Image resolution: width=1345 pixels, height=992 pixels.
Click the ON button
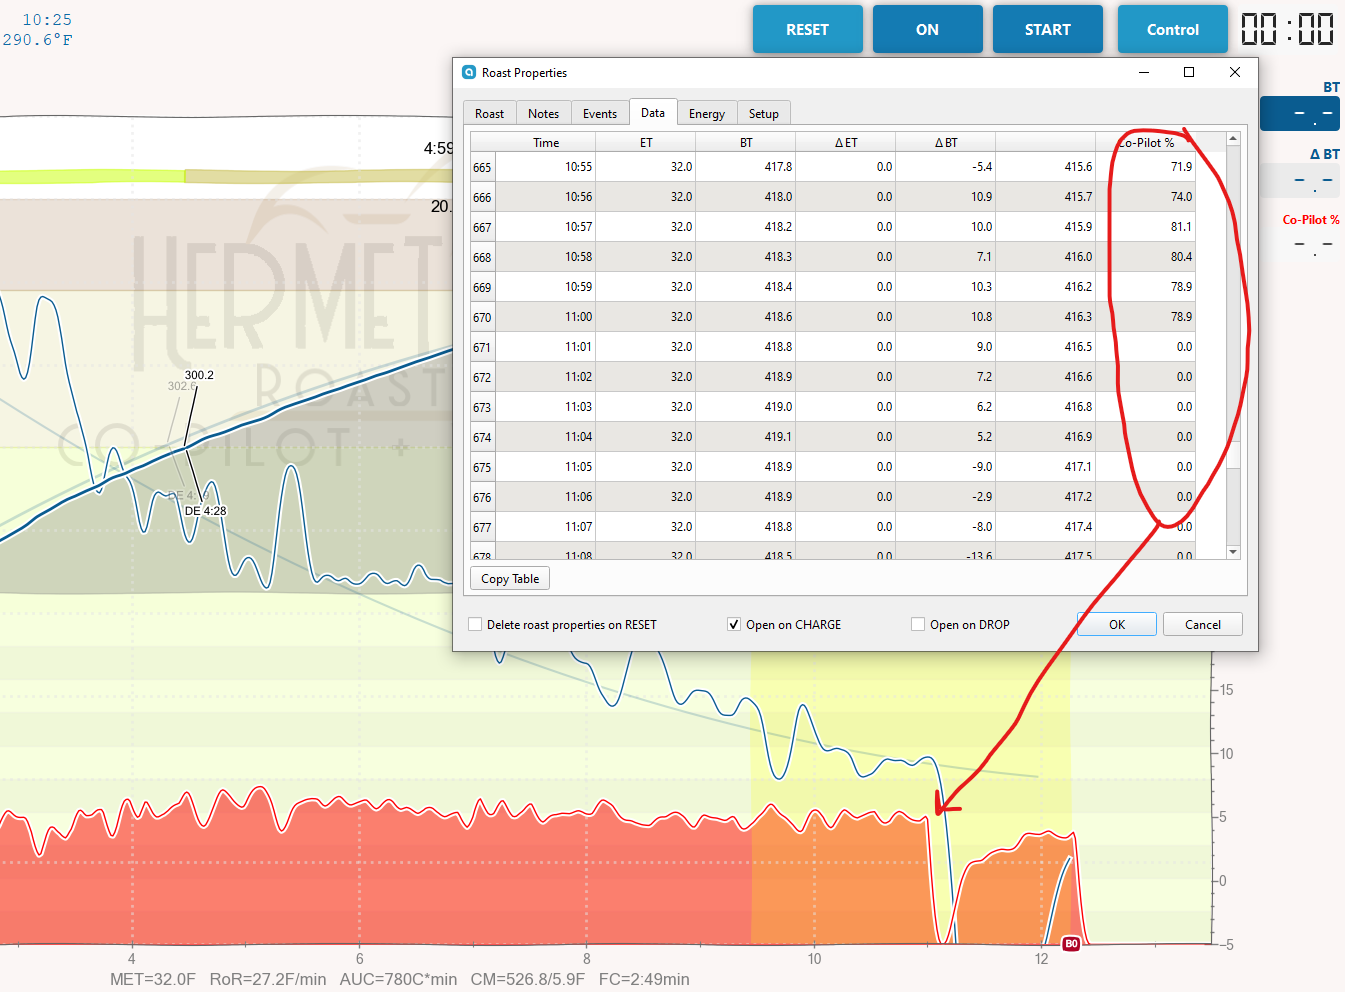click(x=927, y=29)
